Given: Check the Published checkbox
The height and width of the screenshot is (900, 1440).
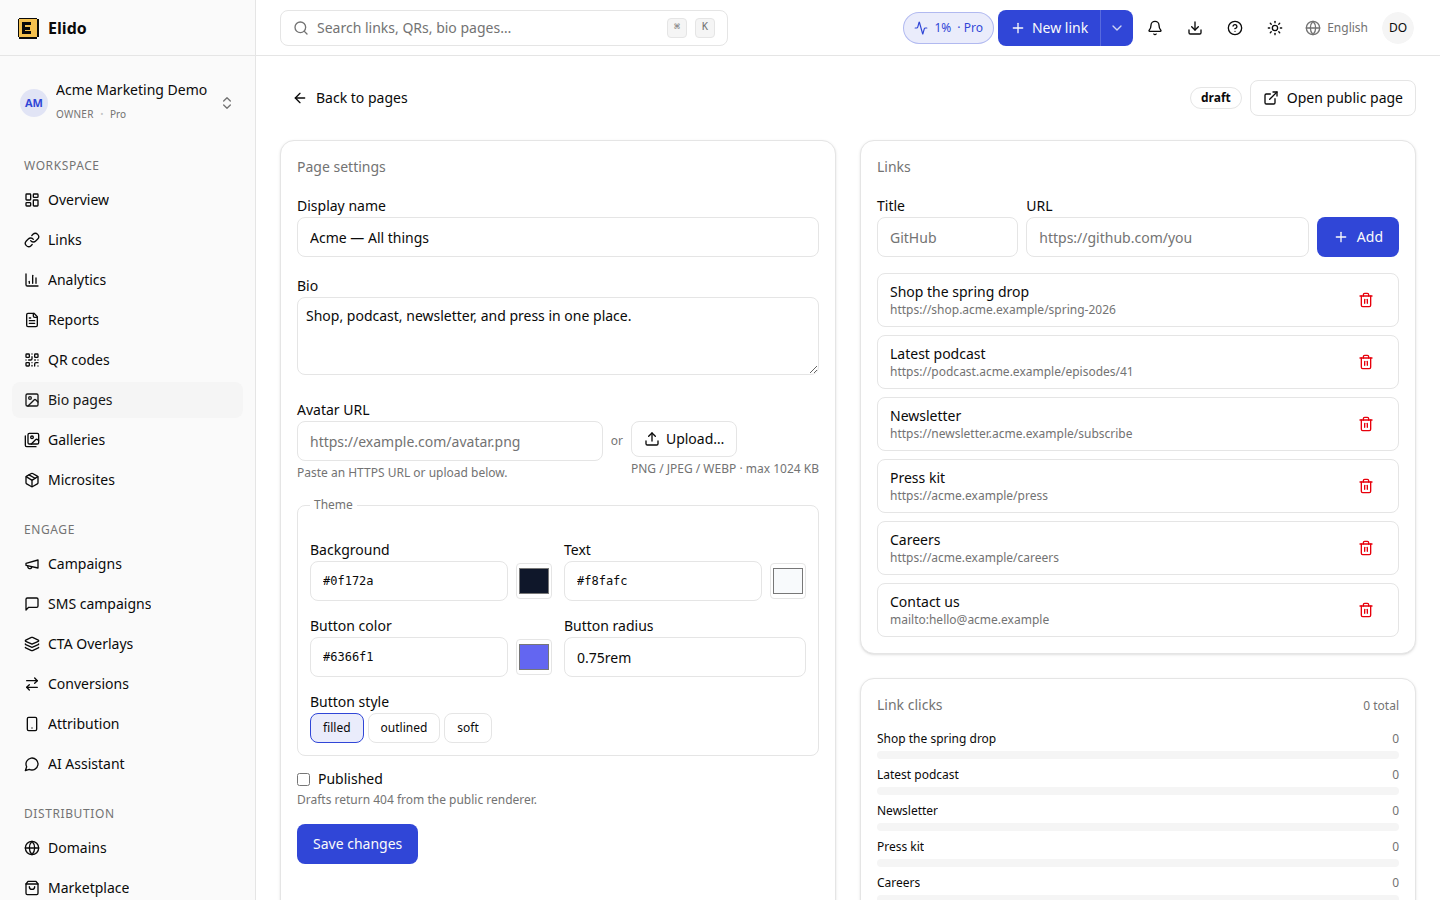Looking at the screenshot, I should click(x=303, y=779).
